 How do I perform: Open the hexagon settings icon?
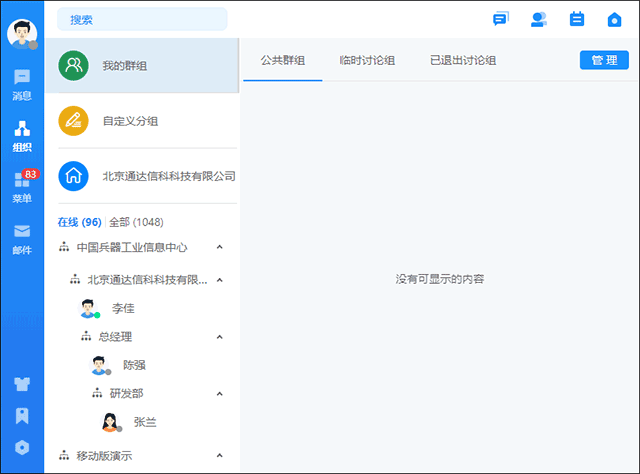click(22, 447)
